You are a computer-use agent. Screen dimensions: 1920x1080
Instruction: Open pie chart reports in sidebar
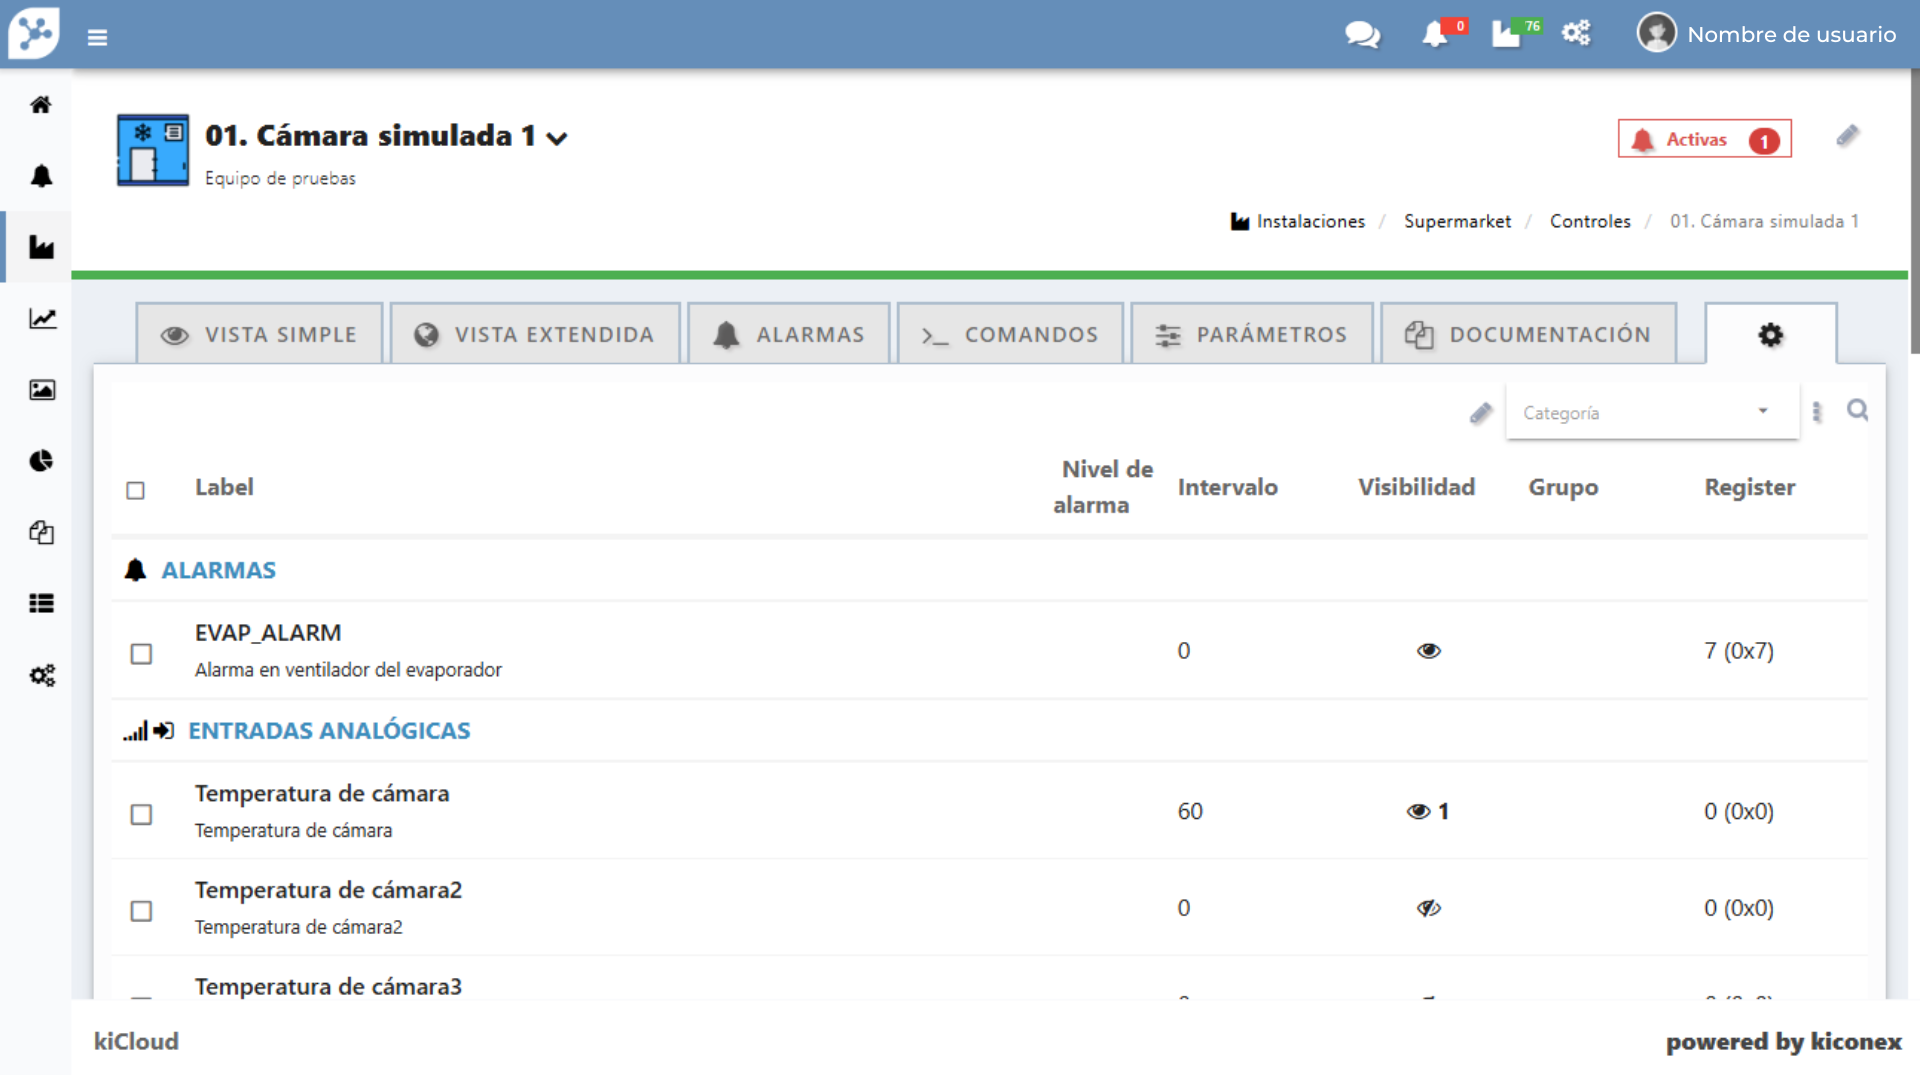[41, 461]
